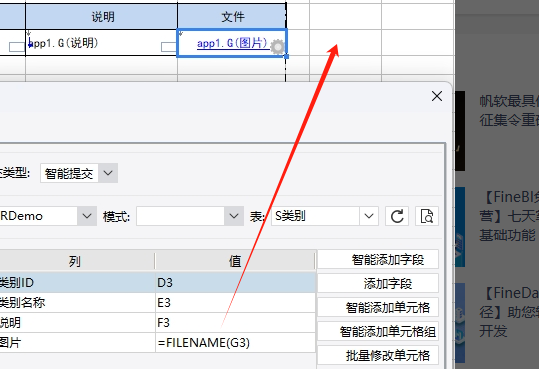
Task: Click the 智能添加单元格 button
Action: (378, 307)
